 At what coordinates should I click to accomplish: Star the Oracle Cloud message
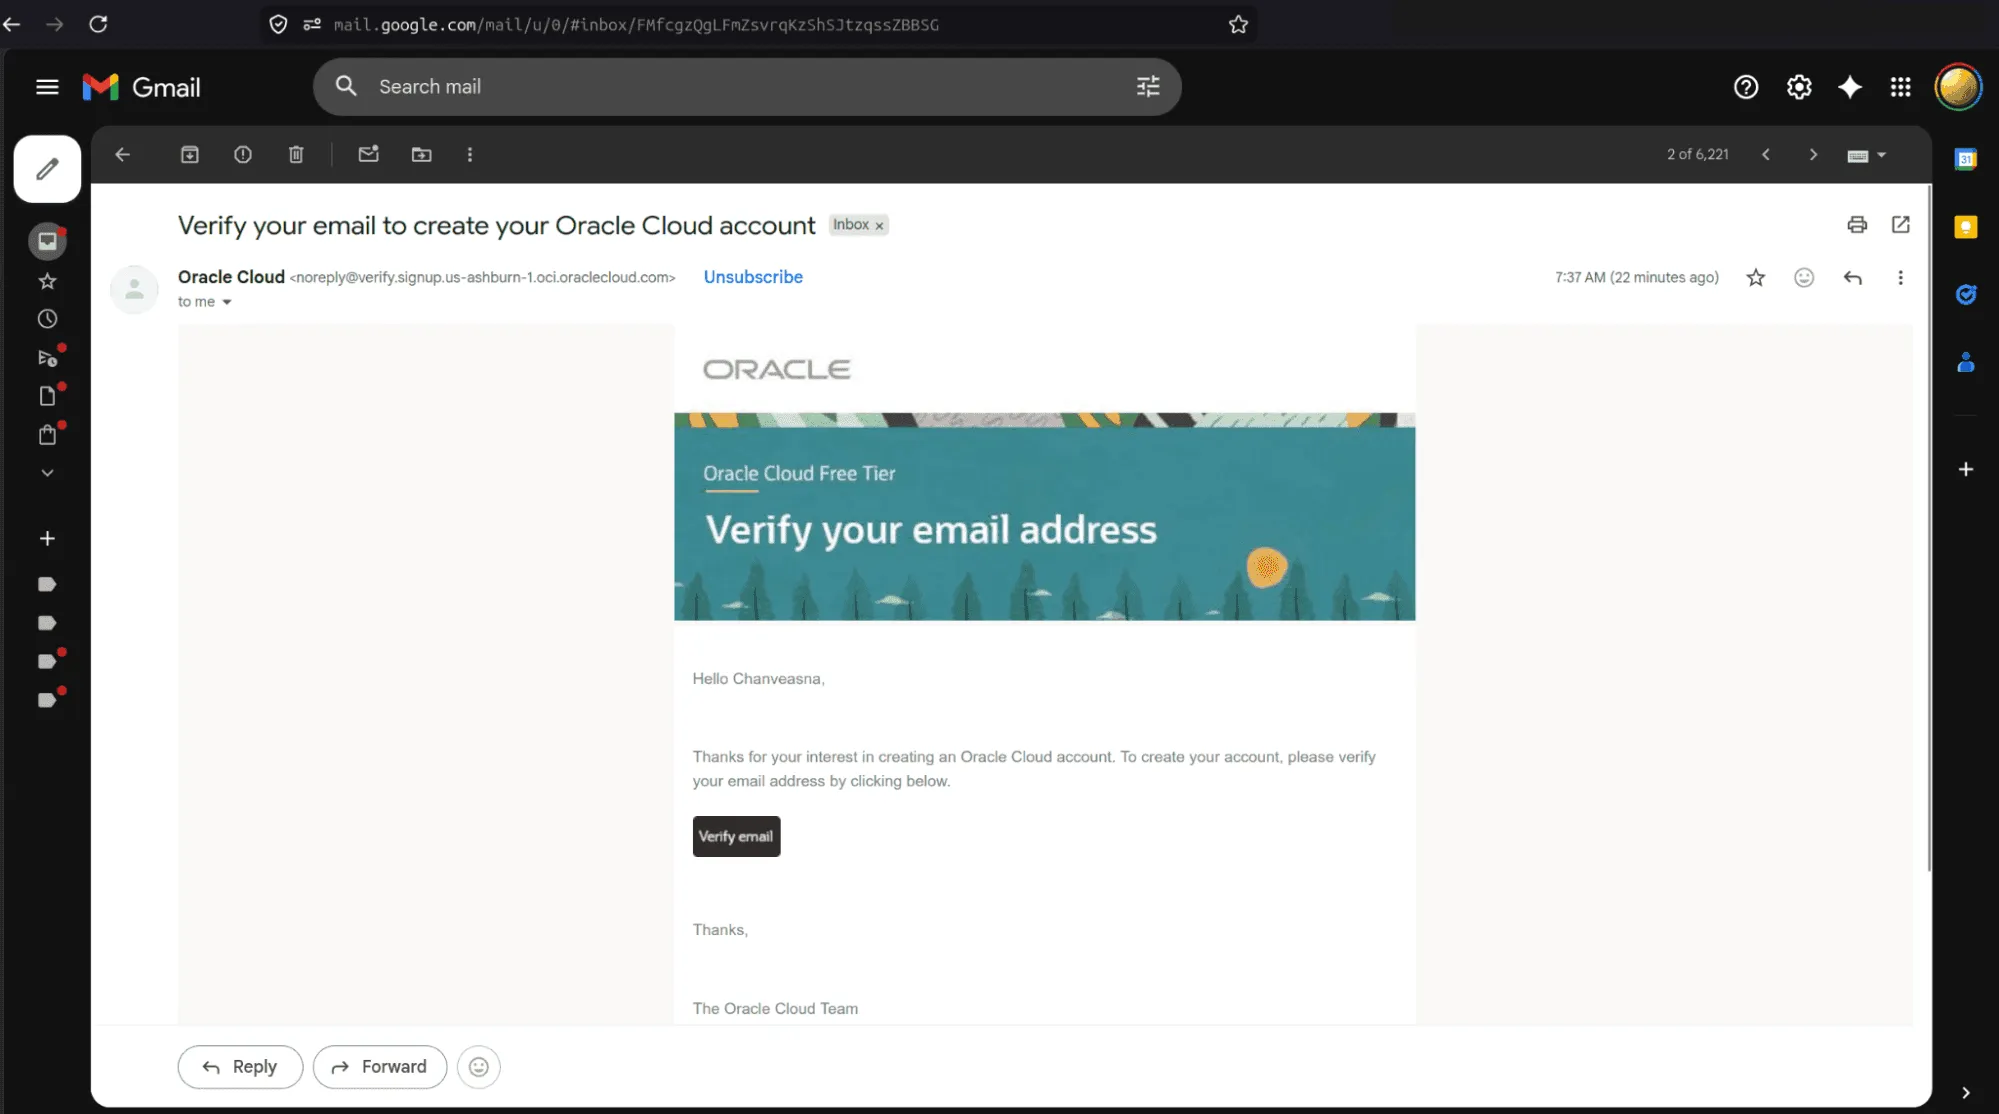pos(1756,278)
